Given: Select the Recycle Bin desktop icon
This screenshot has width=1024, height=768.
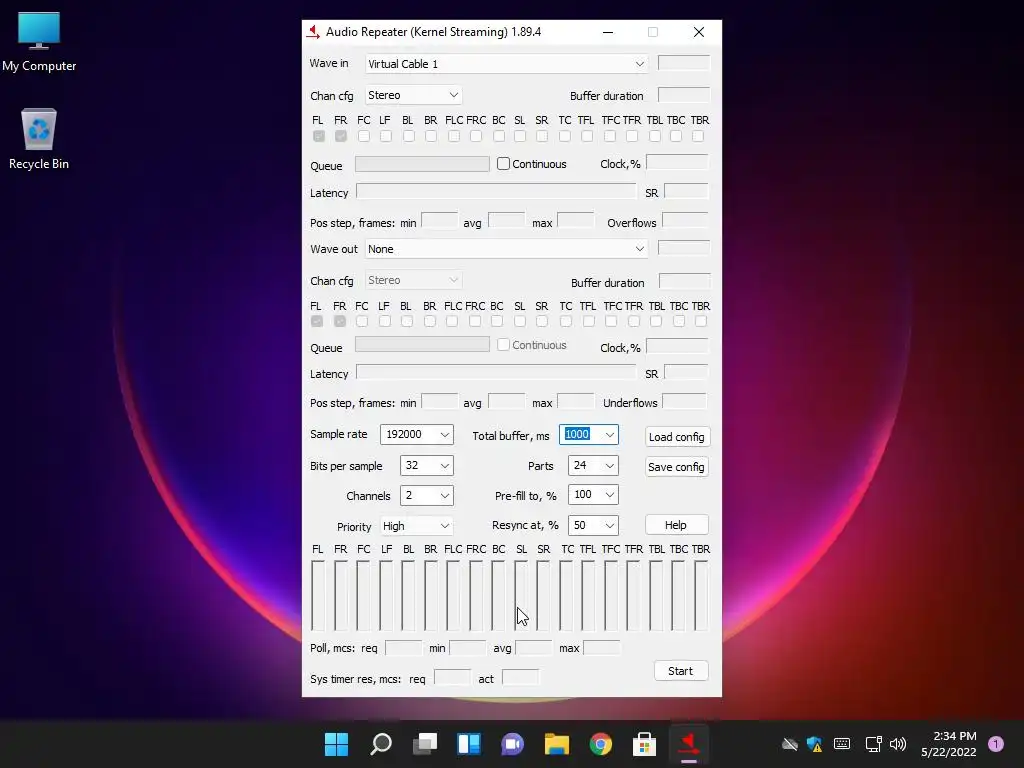Looking at the screenshot, I should point(39,138).
